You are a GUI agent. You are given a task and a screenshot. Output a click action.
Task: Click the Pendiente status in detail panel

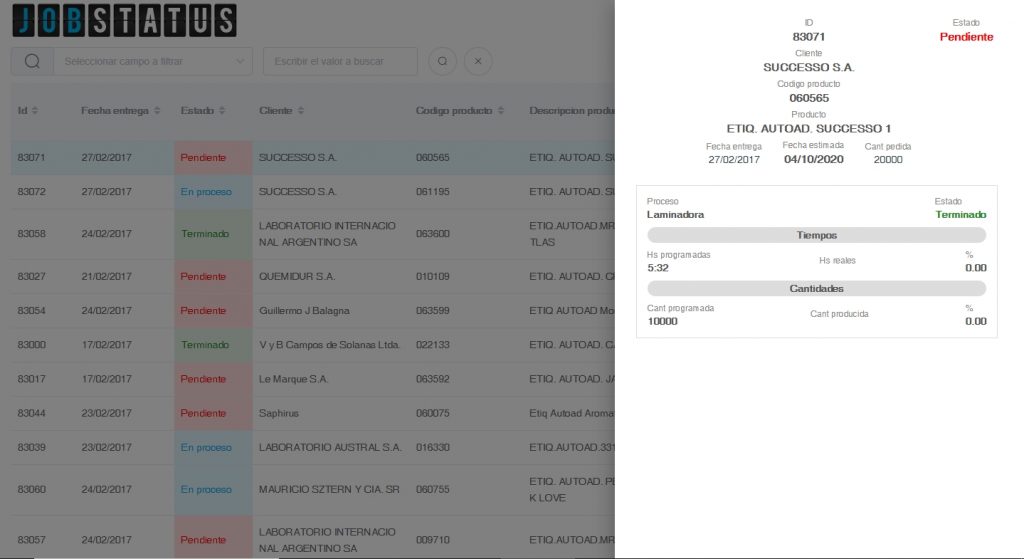[966, 37]
